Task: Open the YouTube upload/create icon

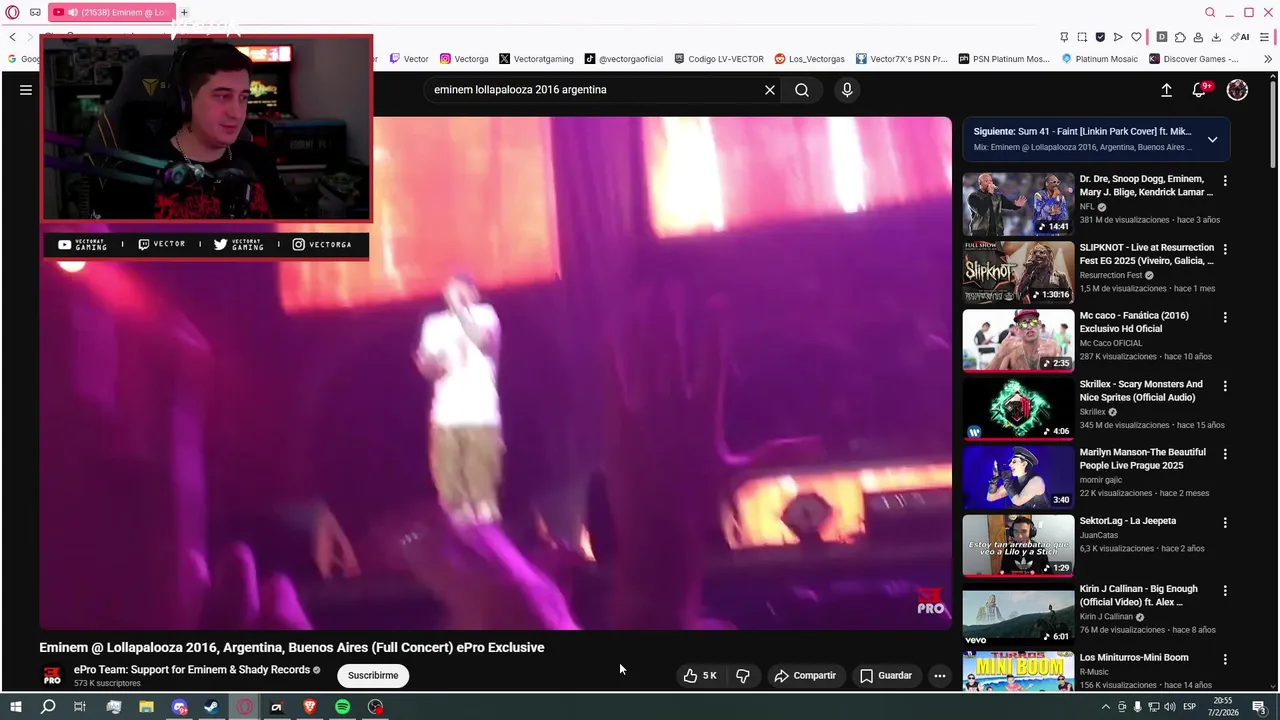Action: click(1166, 90)
